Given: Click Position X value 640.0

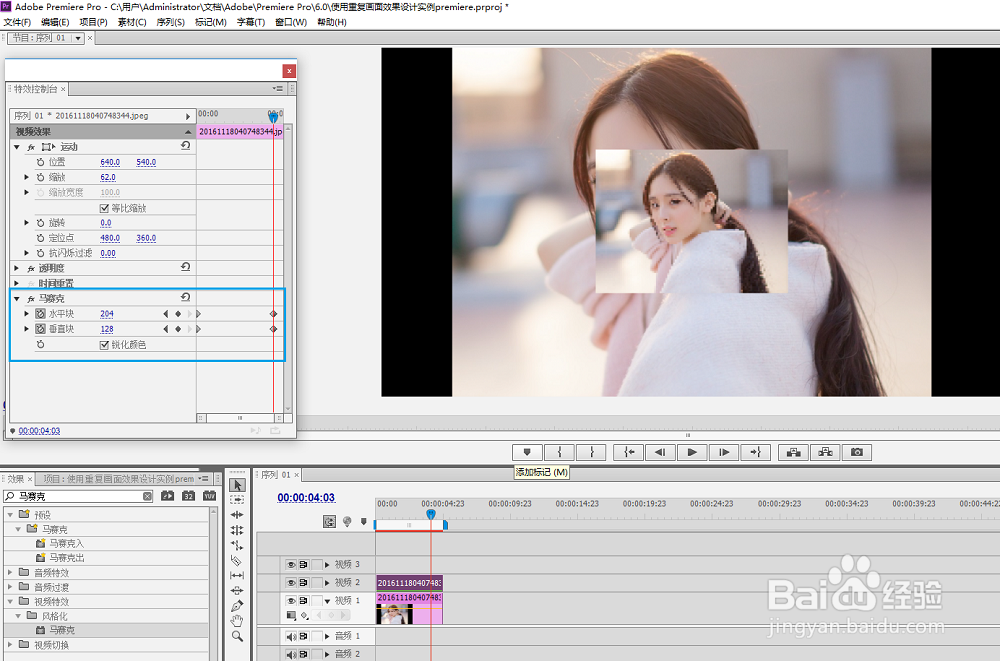Looking at the screenshot, I should click(x=110, y=162).
